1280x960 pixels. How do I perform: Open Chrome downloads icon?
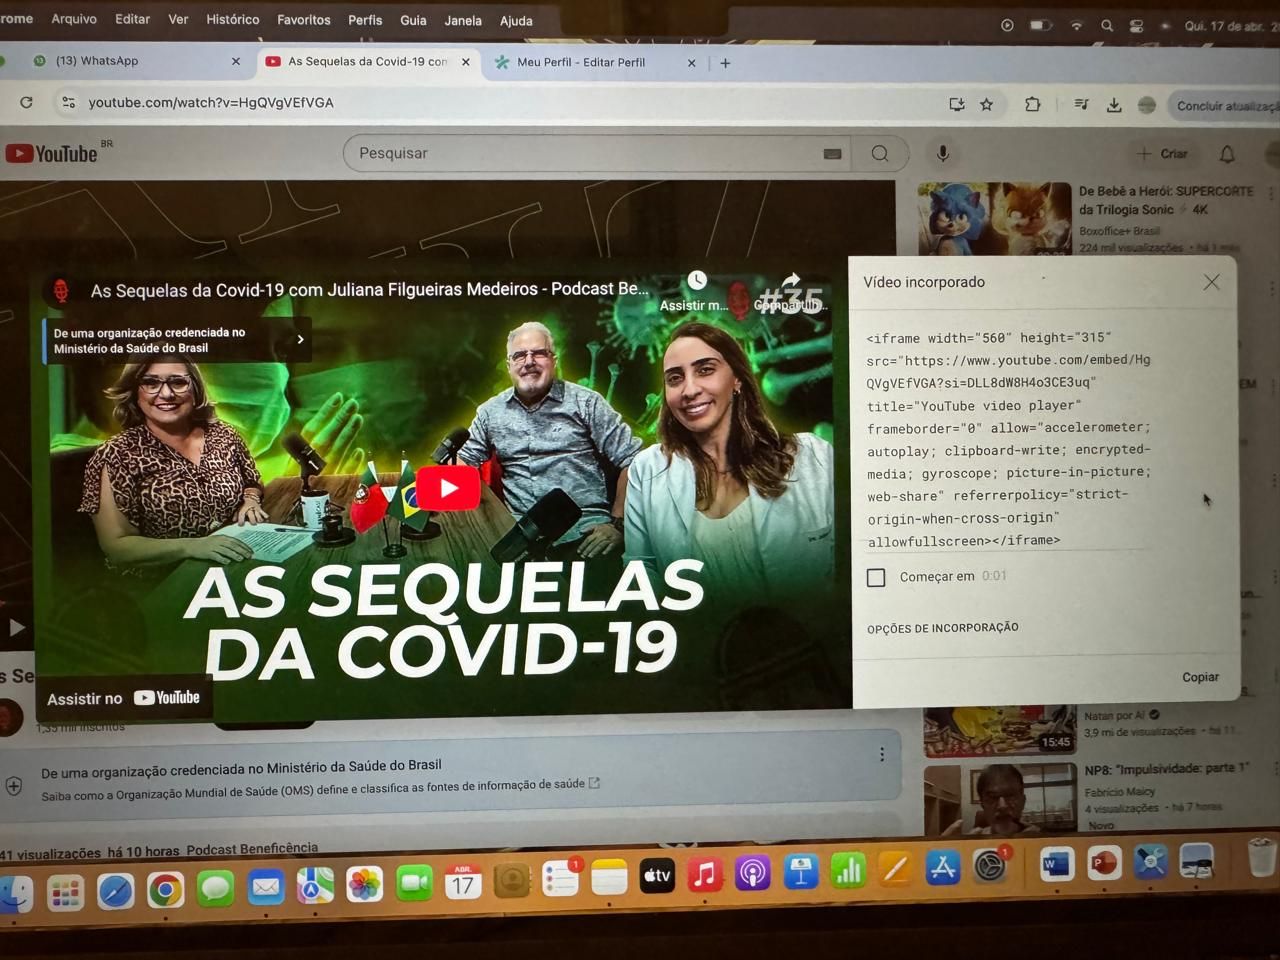[x=1114, y=105]
